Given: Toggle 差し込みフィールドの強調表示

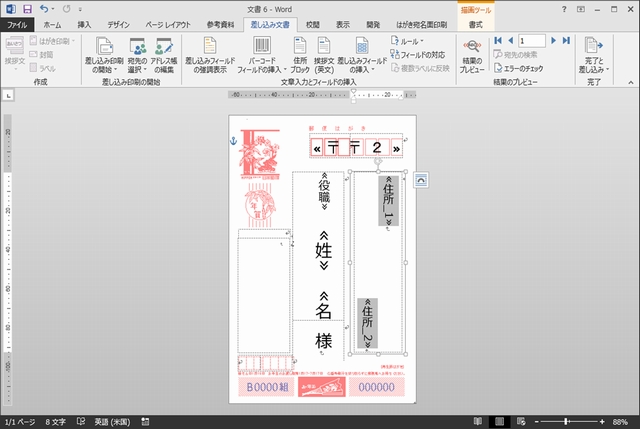Looking at the screenshot, I should [210, 55].
